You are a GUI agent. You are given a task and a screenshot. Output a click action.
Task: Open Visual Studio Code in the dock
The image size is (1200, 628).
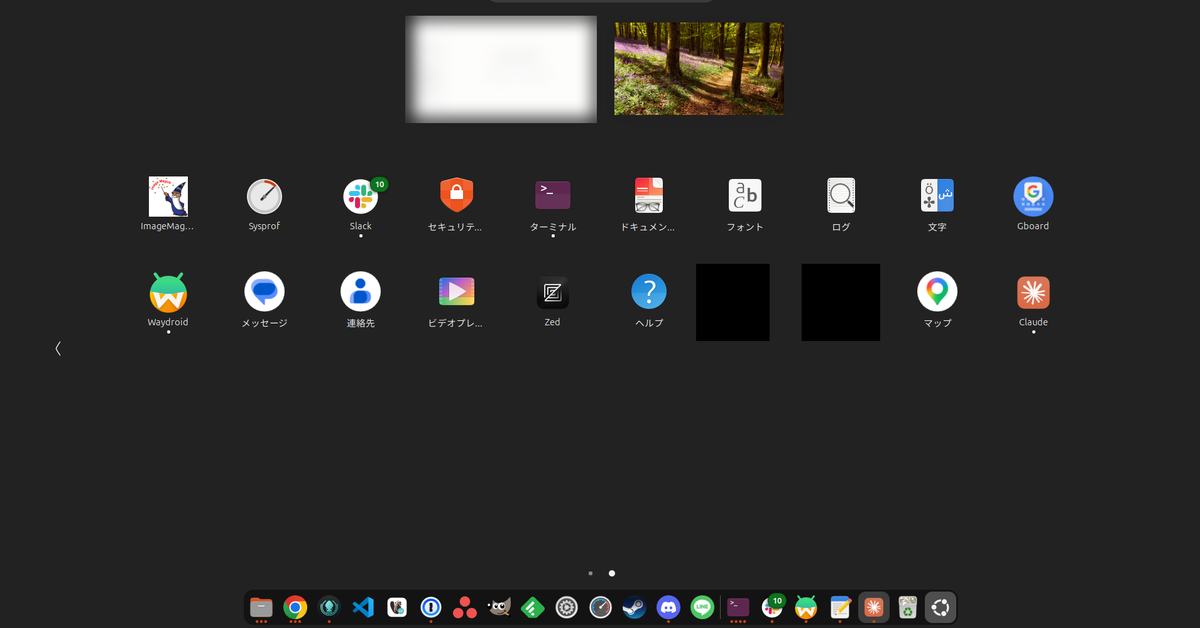363,607
